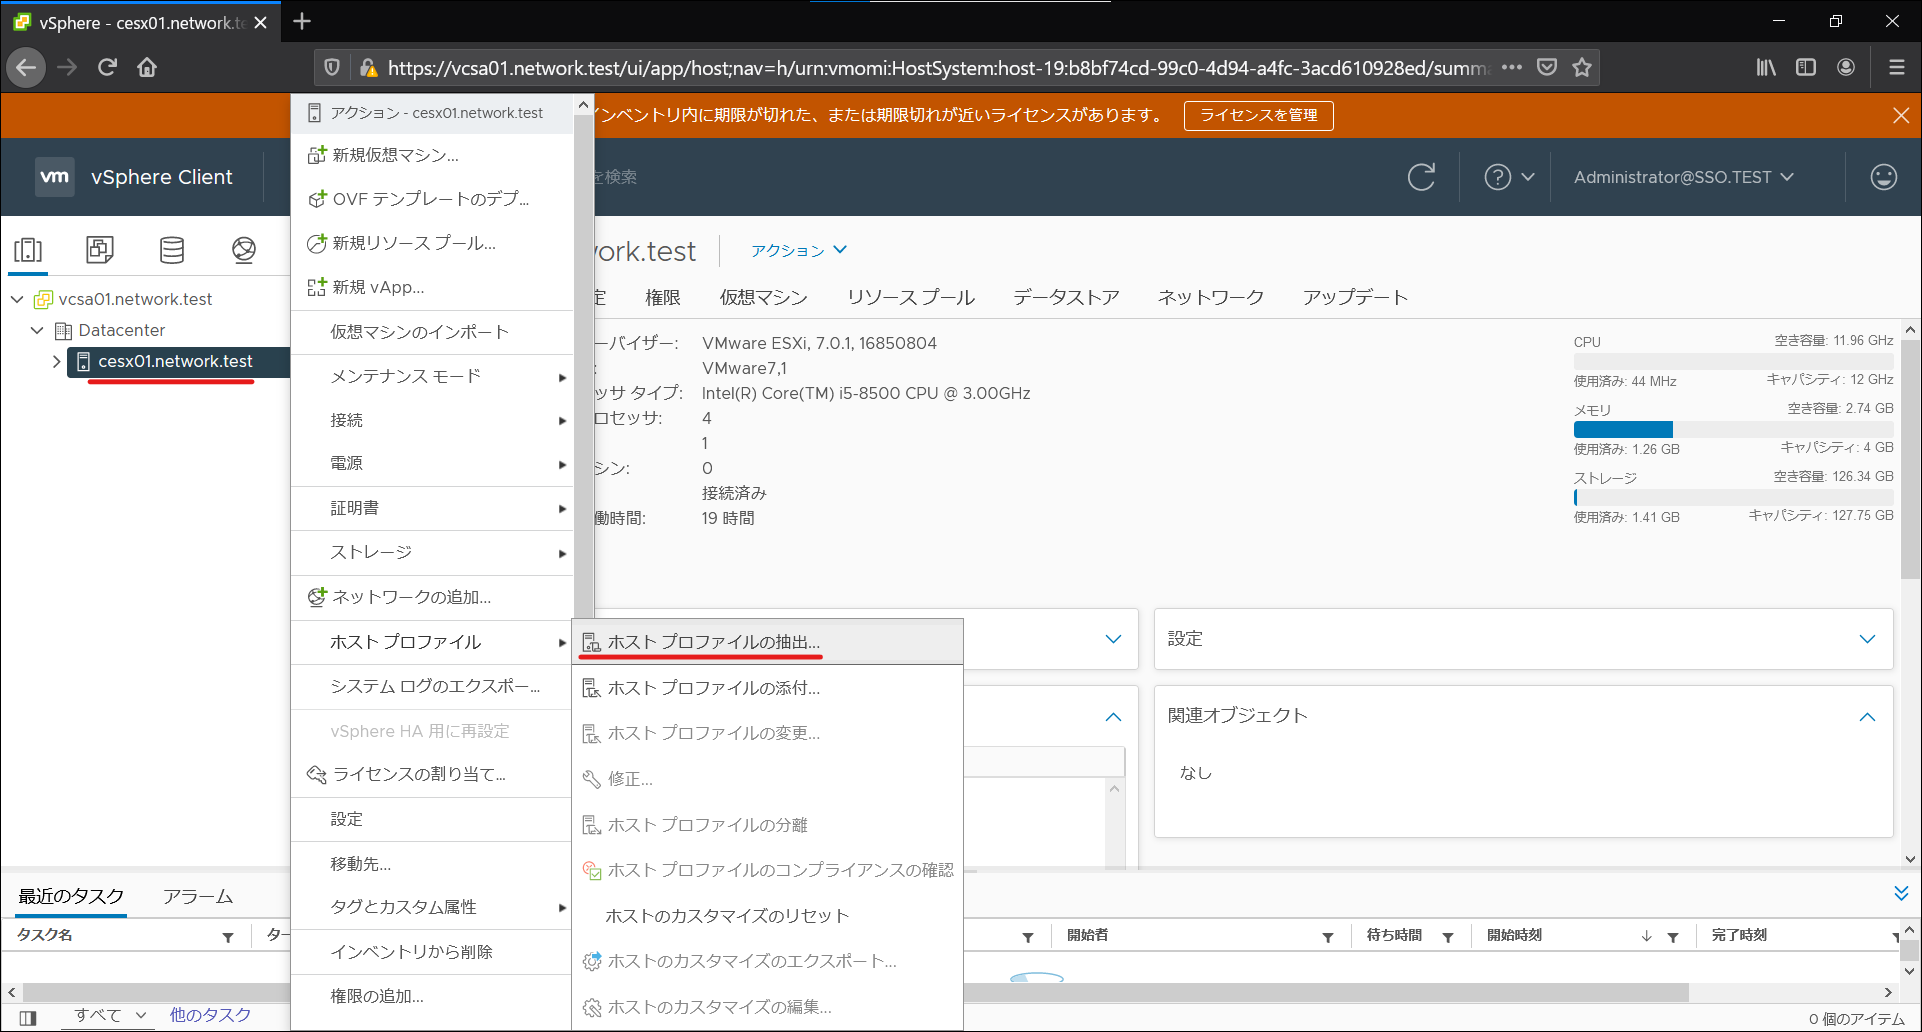Open the Networking inventory icon
The image size is (1922, 1032).
coord(243,249)
